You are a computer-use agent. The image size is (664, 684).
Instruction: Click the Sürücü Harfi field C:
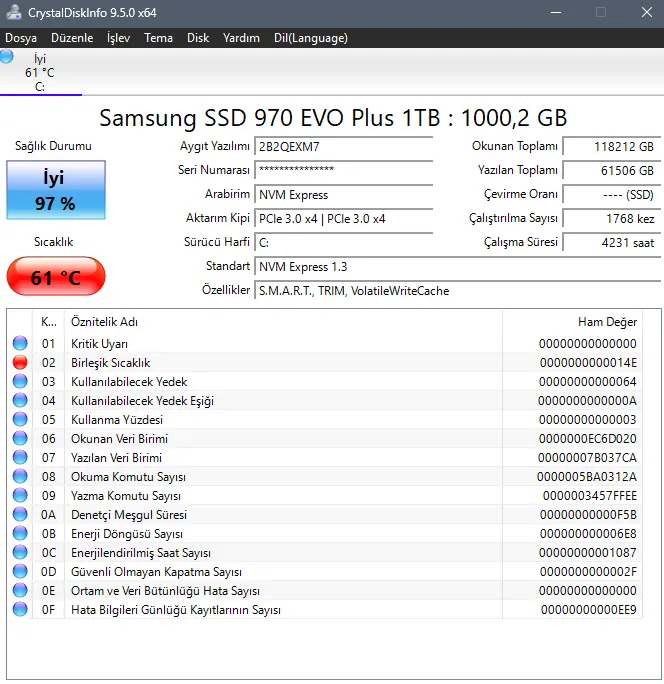344,243
